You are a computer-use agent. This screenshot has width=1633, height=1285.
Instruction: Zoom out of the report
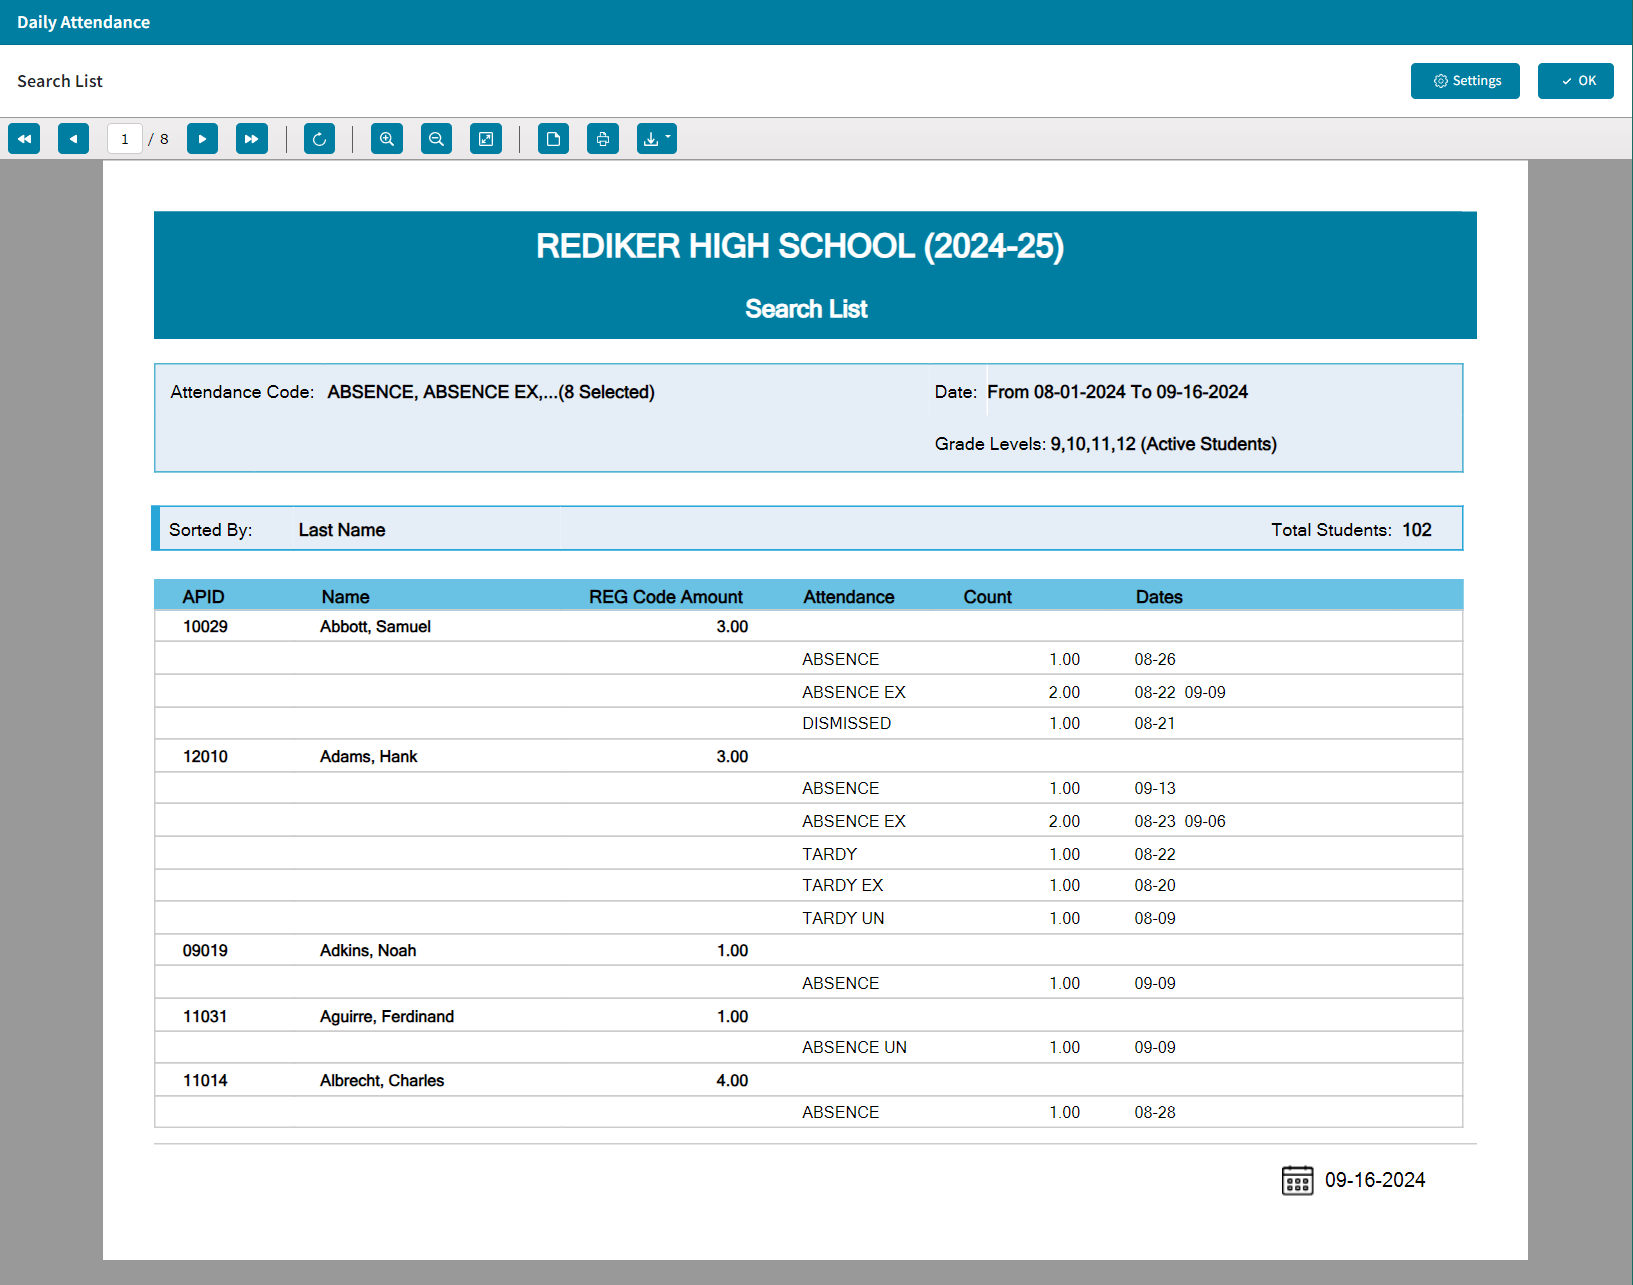[x=436, y=139]
